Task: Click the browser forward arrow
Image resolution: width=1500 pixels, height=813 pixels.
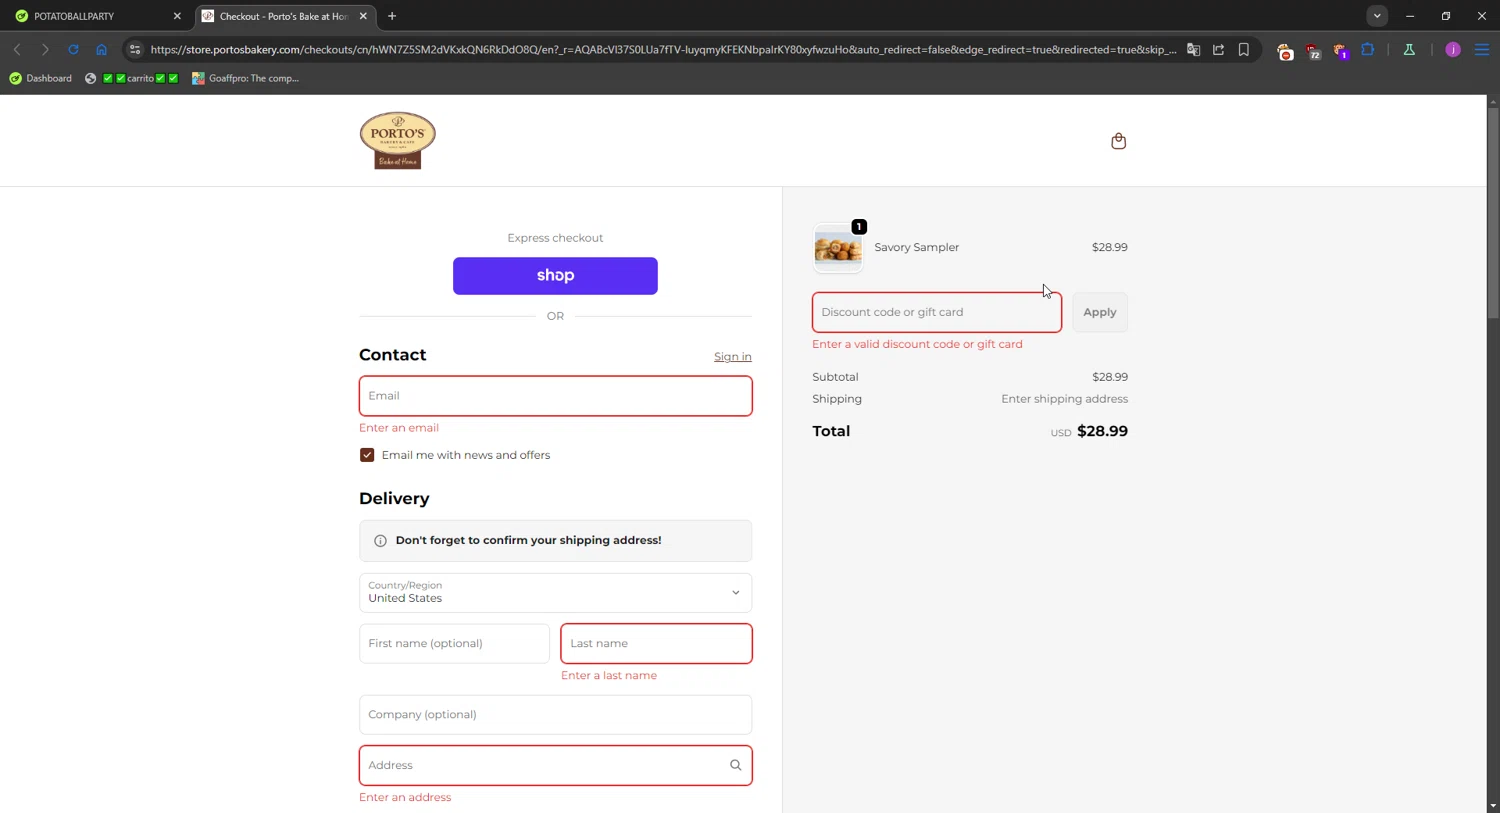Action: pos(45,49)
